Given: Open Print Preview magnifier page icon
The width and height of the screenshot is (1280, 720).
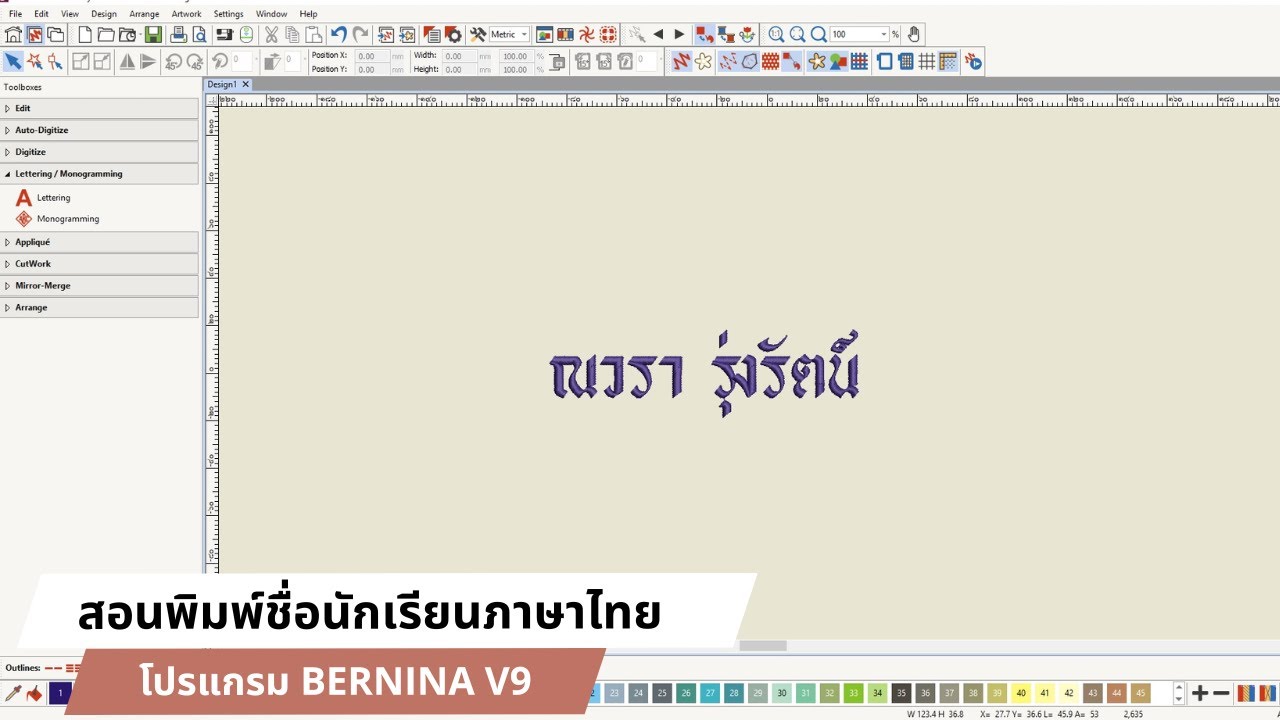Looking at the screenshot, I should point(200,34).
